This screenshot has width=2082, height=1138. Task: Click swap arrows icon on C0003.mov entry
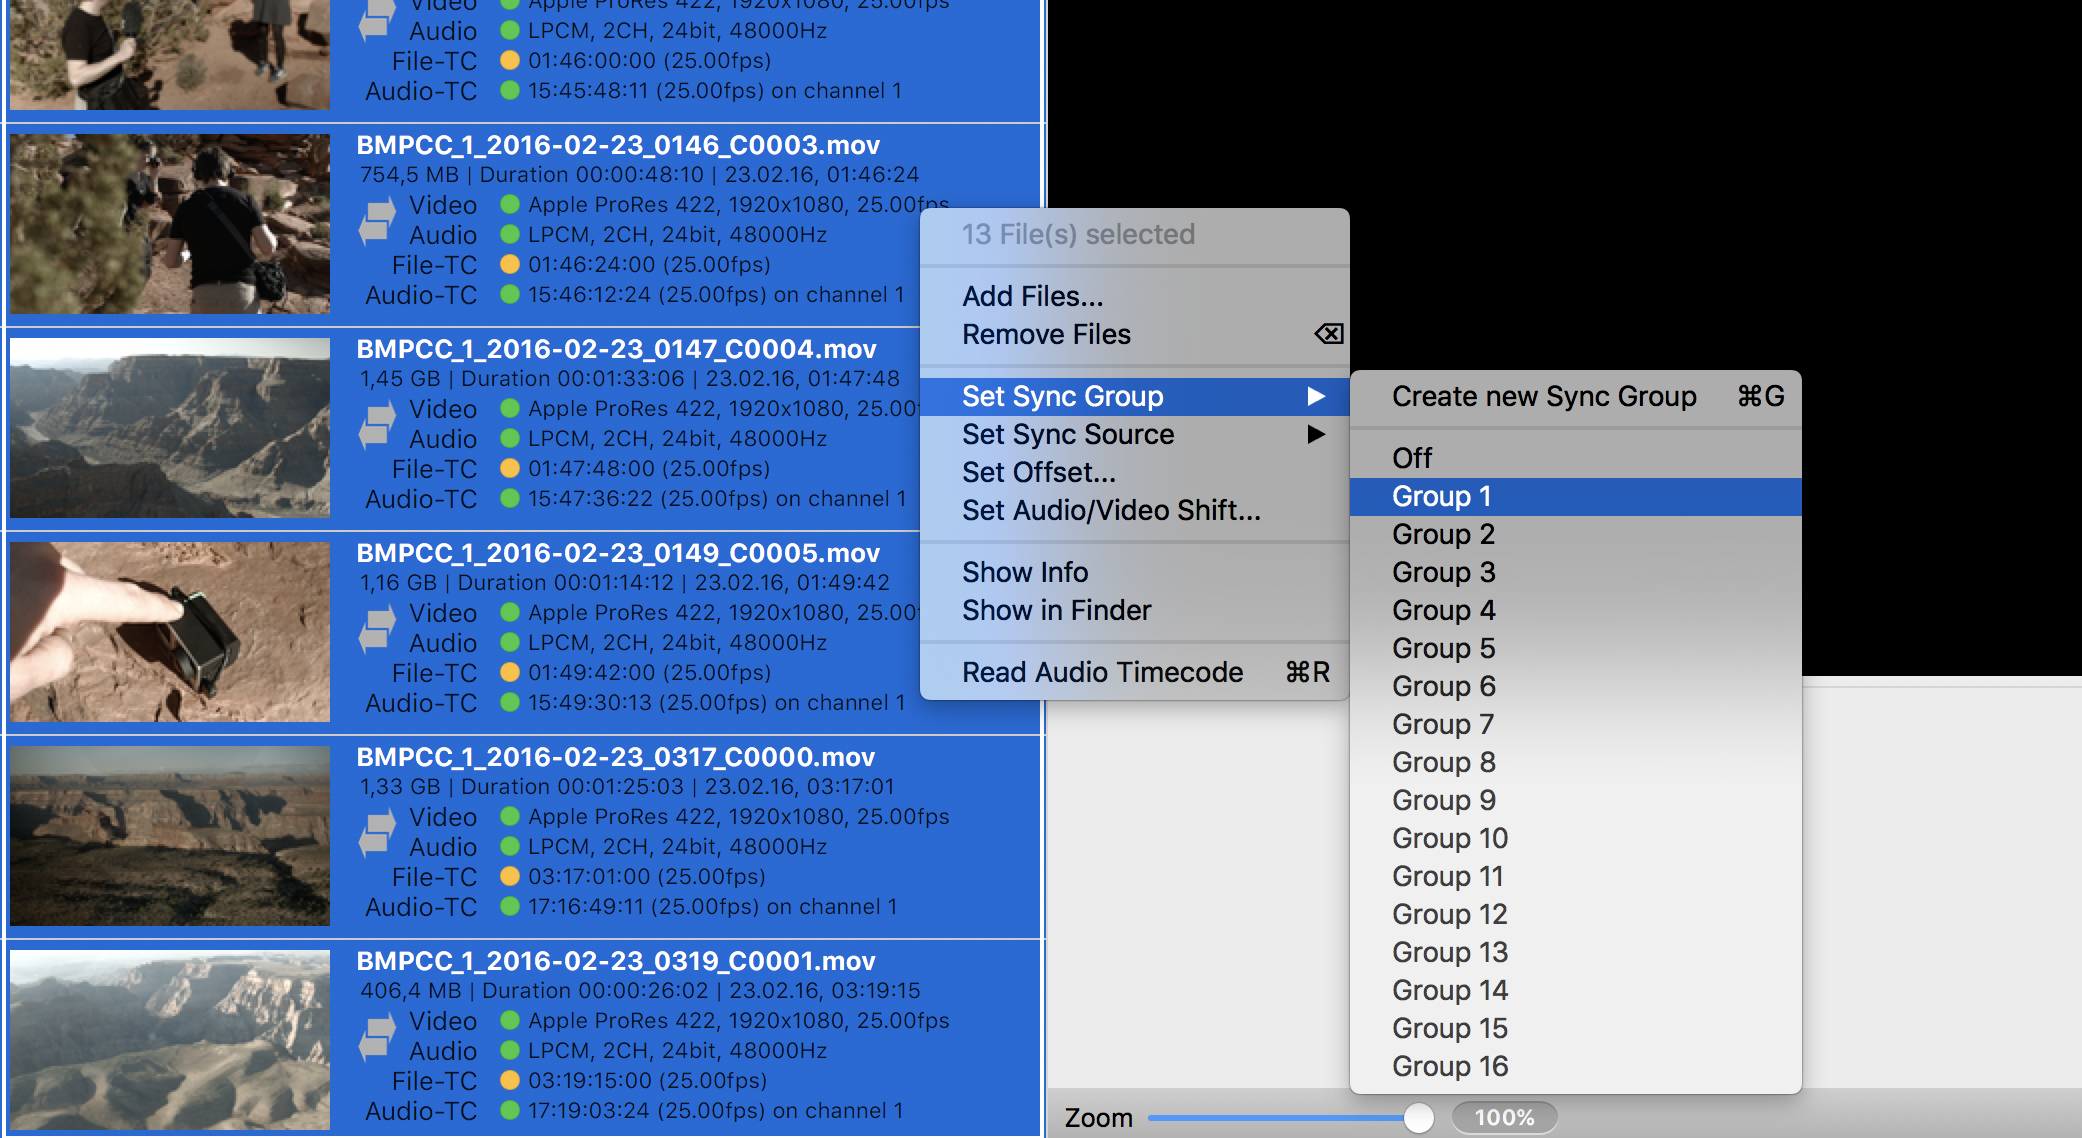pyautogui.click(x=377, y=221)
